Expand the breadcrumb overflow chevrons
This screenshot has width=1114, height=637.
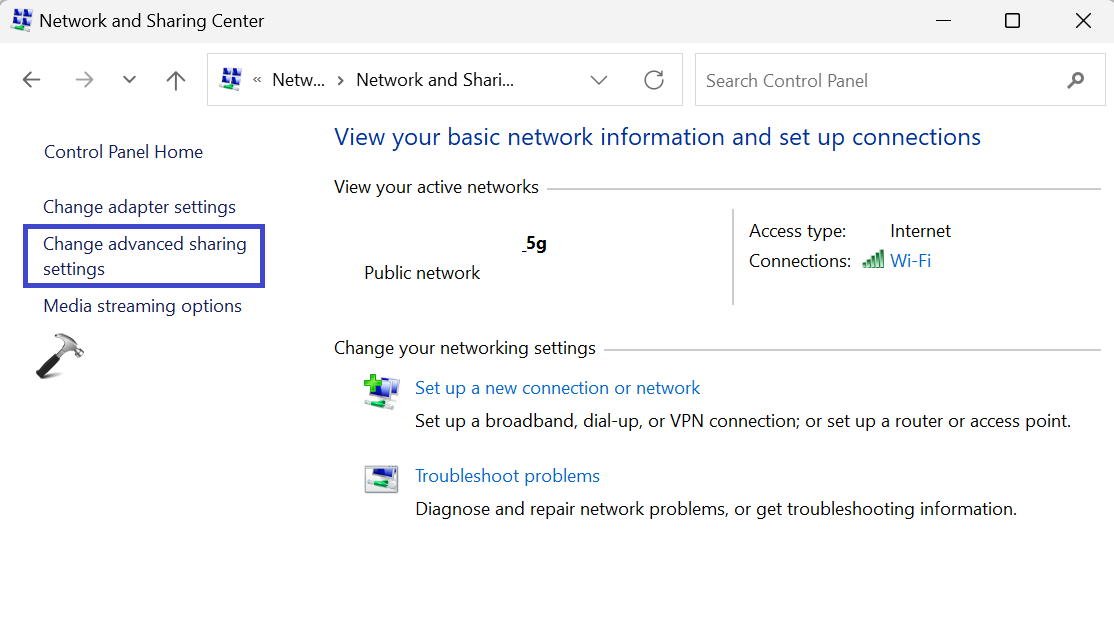point(258,81)
